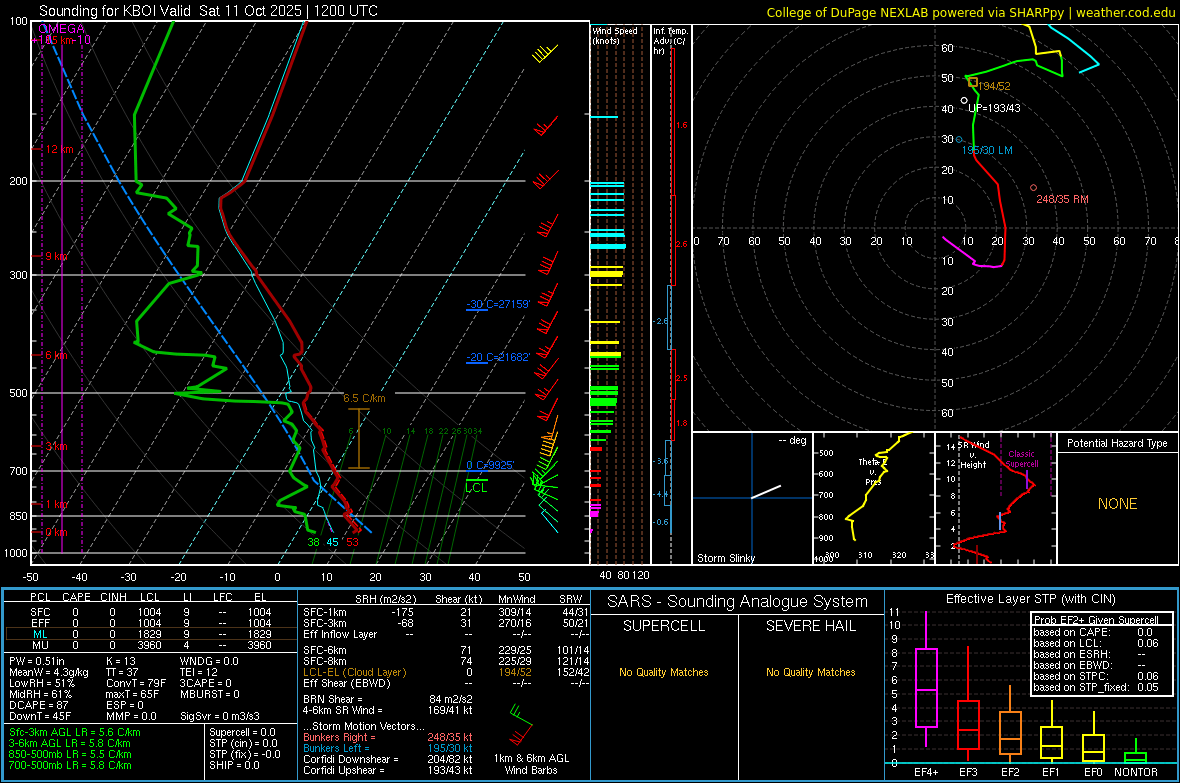The image size is (1180, 783).
Task: Click the 'SARS - Sounding Analogue System' header
Action: pyautogui.click(x=738, y=602)
